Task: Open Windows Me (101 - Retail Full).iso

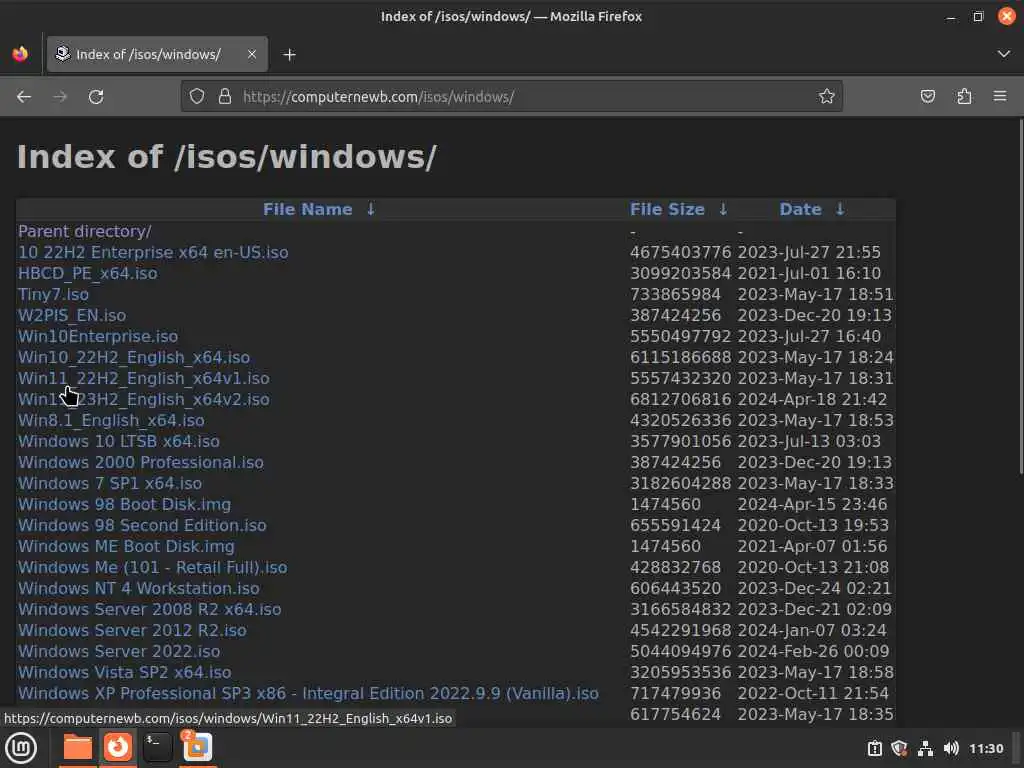Action: 152,567
